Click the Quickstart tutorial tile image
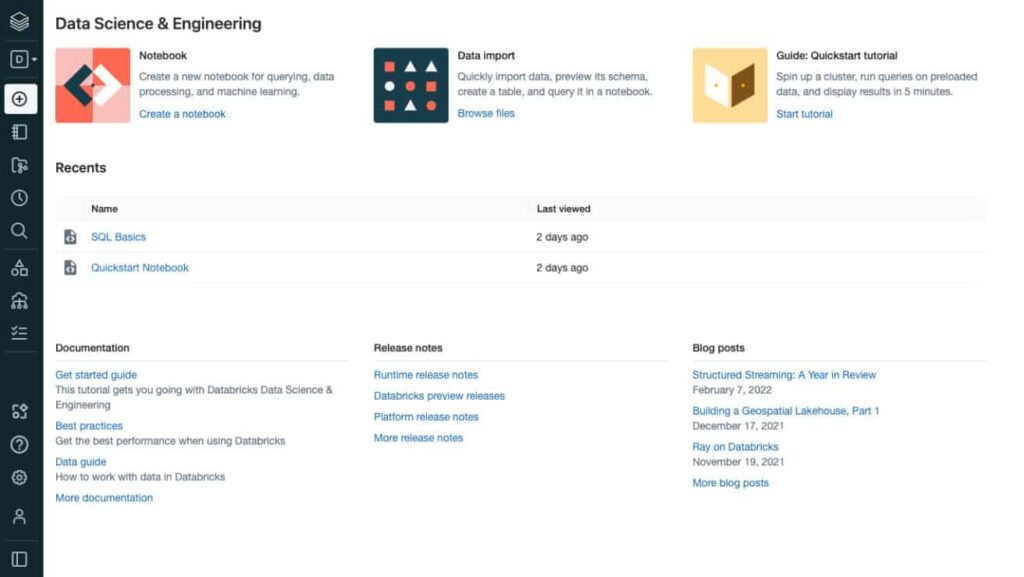 click(x=729, y=85)
